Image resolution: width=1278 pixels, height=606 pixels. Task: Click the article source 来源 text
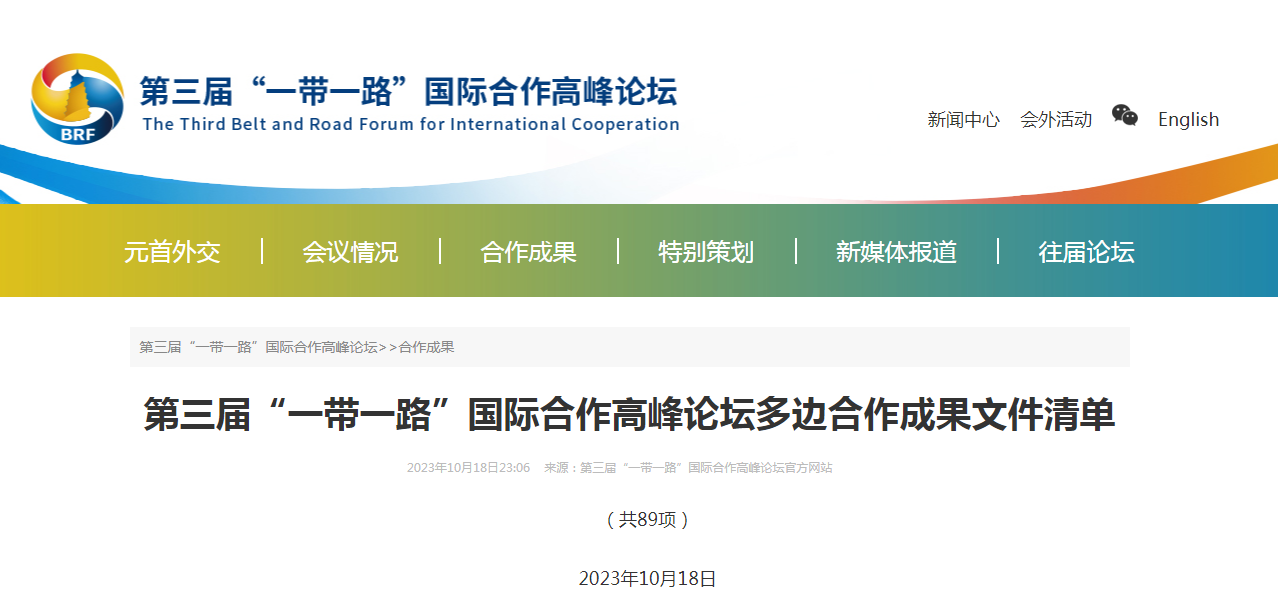click(x=688, y=468)
